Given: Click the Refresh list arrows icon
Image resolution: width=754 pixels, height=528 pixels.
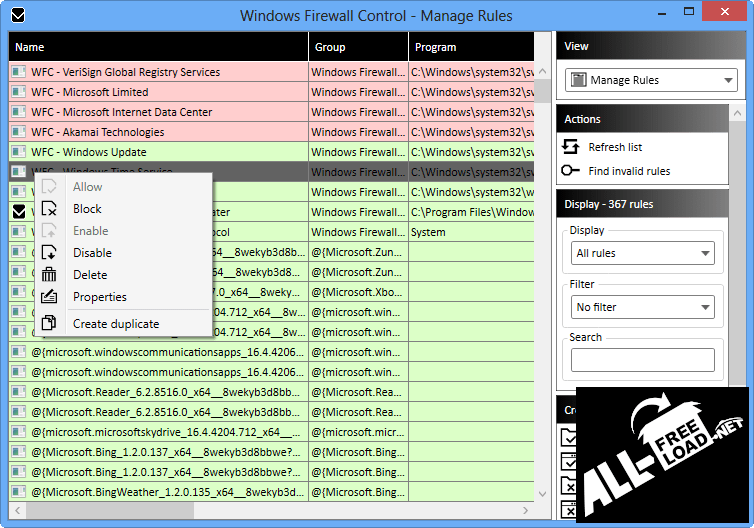Looking at the screenshot, I should (571, 147).
